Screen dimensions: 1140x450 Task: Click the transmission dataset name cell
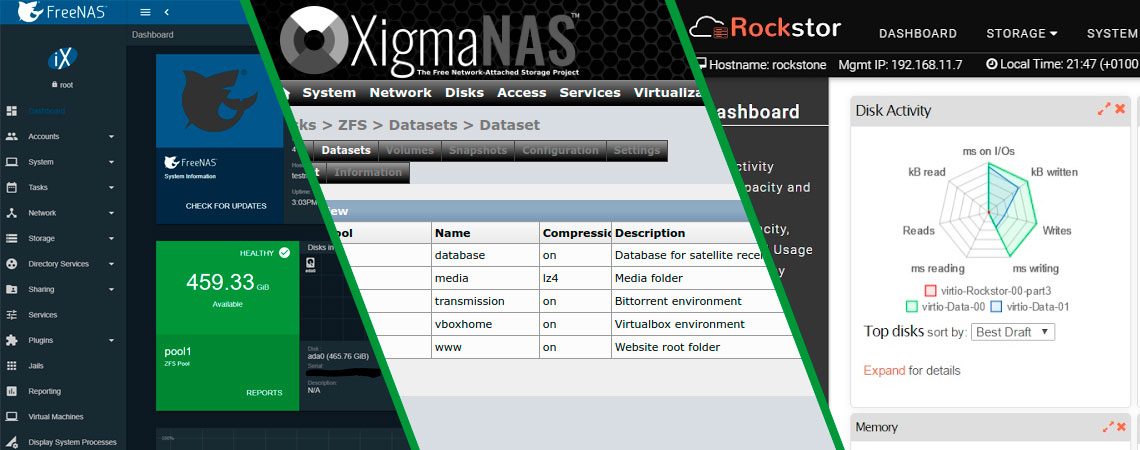(x=486, y=301)
